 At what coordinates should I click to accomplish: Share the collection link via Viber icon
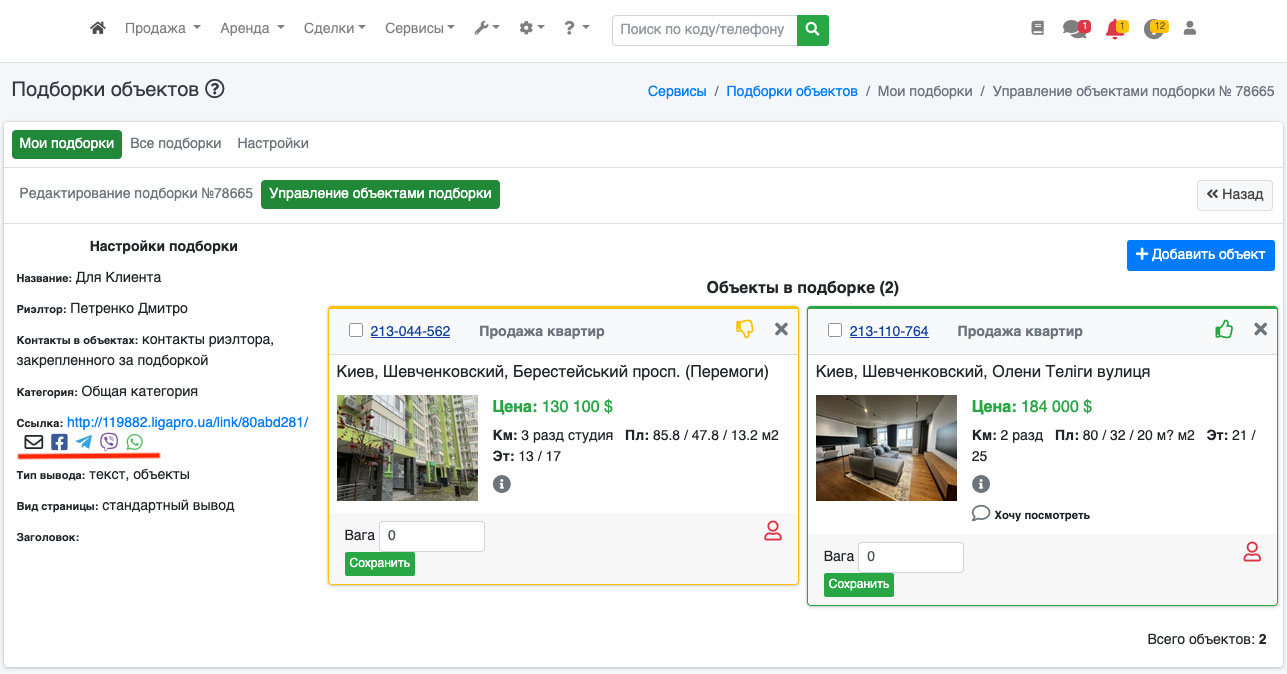[x=109, y=442]
